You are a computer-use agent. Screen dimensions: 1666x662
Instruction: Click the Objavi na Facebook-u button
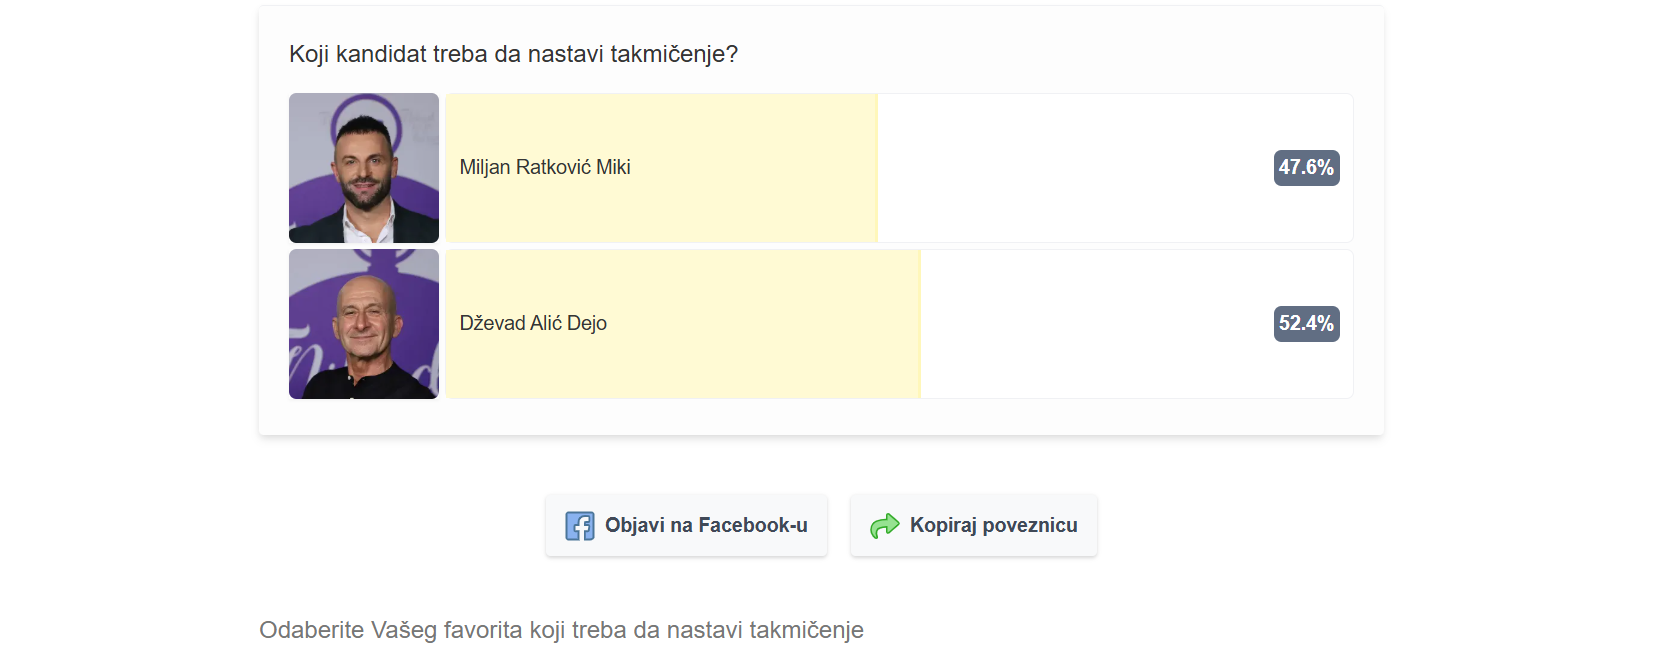686,524
